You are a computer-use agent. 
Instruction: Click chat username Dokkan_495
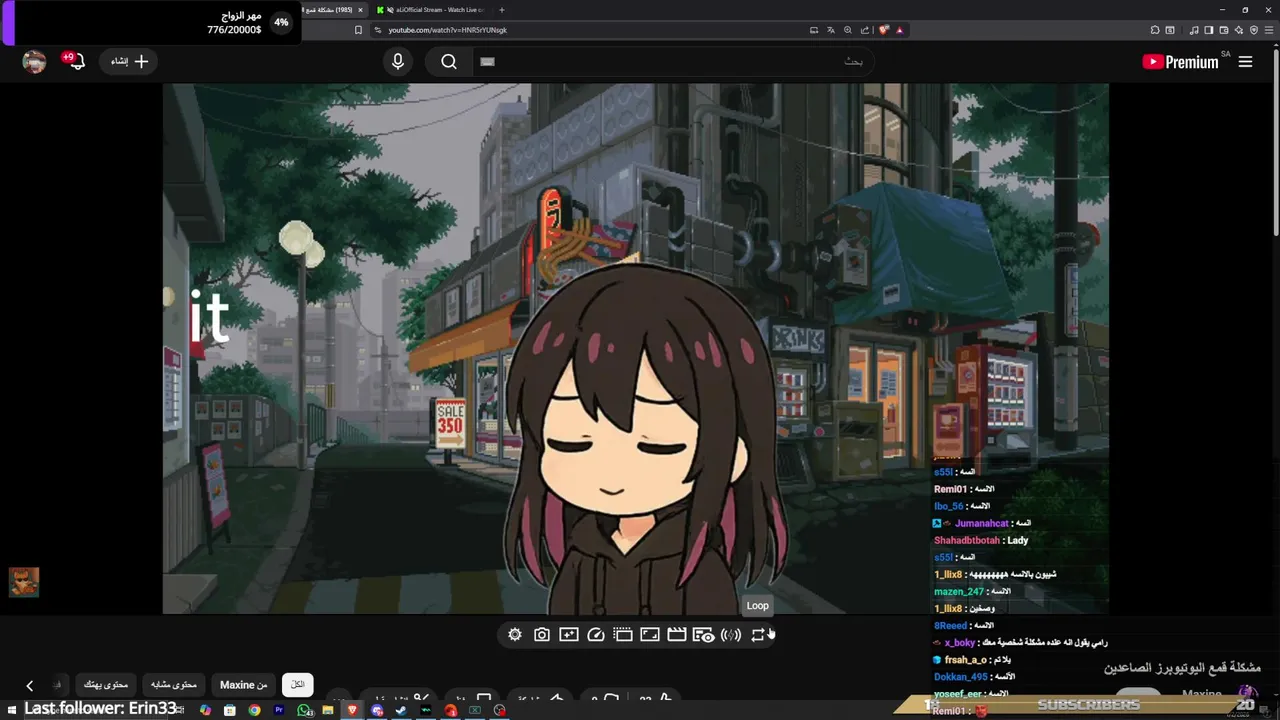coord(961,677)
